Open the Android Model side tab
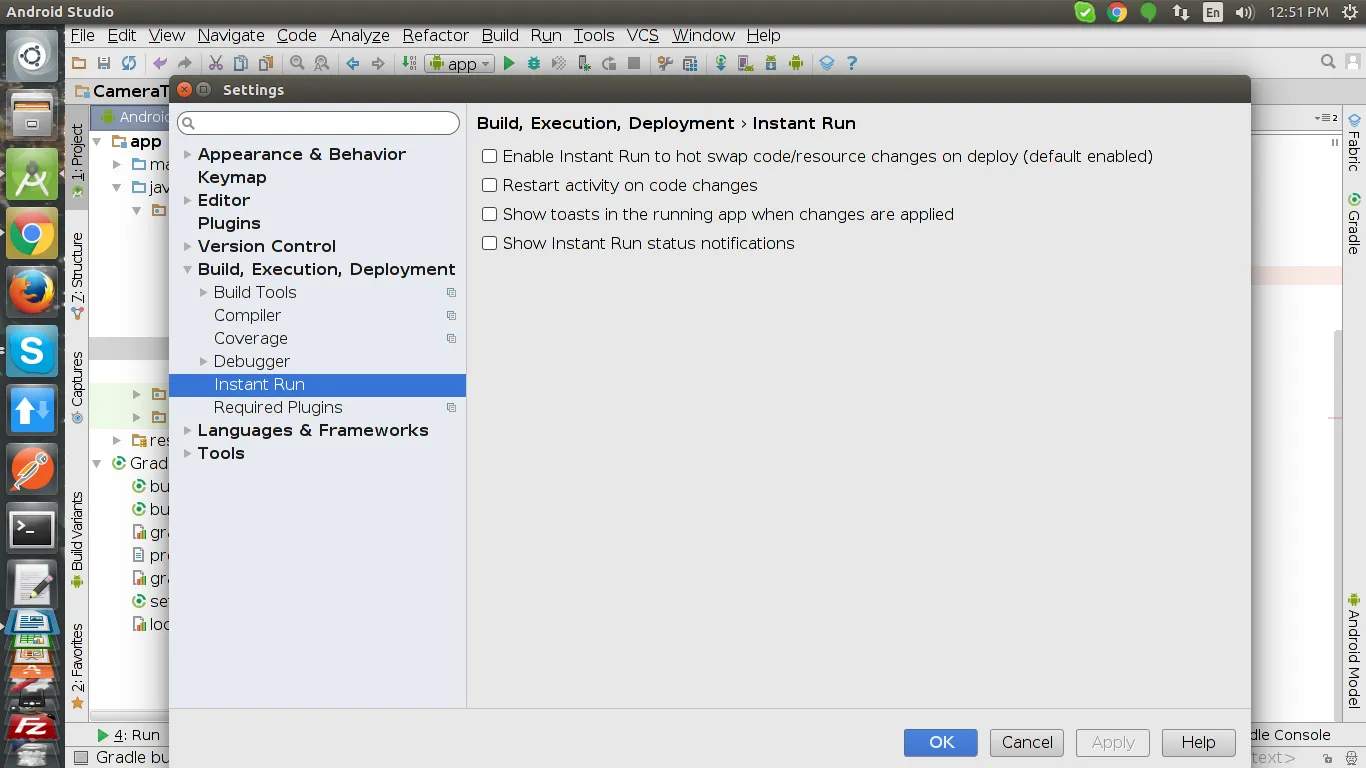This screenshot has width=1366, height=768. tap(1354, 651)
